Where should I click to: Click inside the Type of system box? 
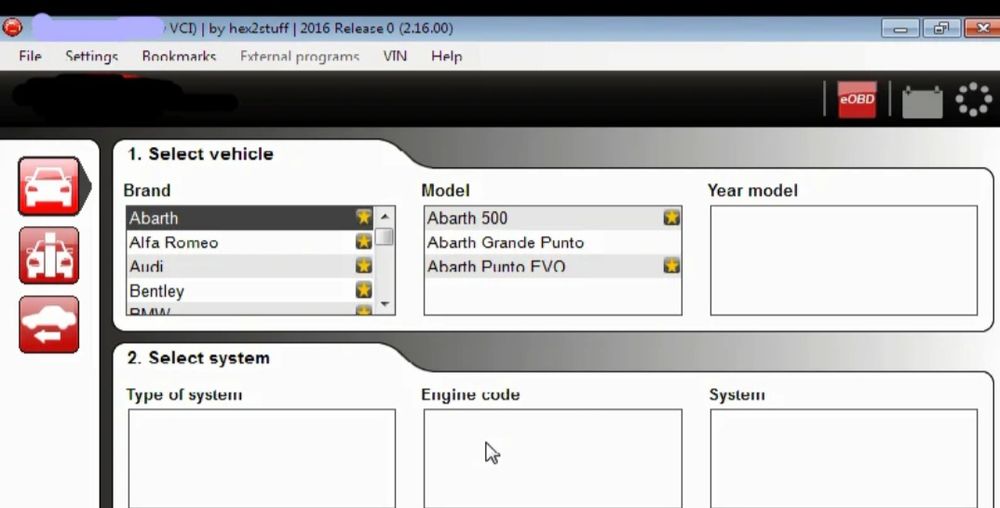tap(261, 458)
